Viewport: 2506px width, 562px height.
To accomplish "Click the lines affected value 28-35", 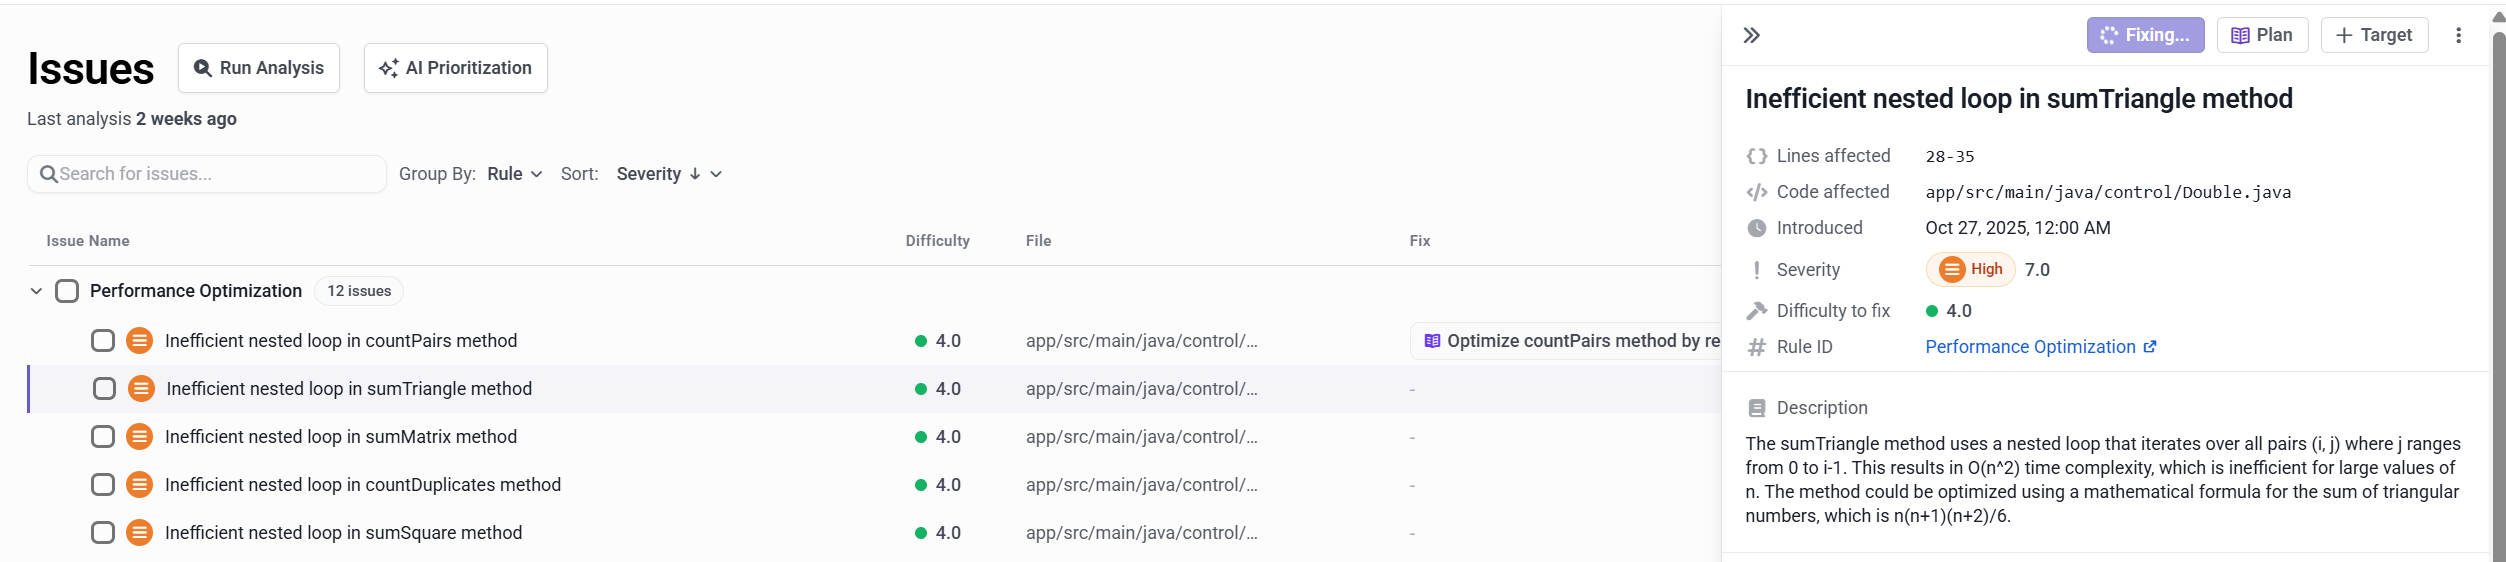I will pos(1950,156).
